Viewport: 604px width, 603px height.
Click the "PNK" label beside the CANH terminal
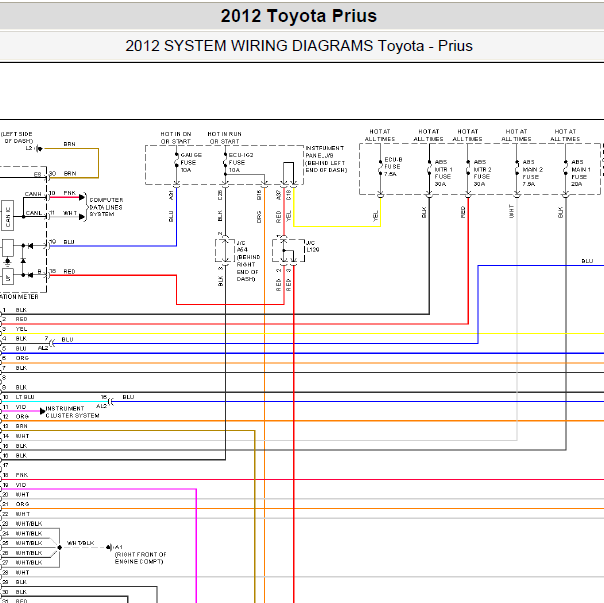point(70,193)
